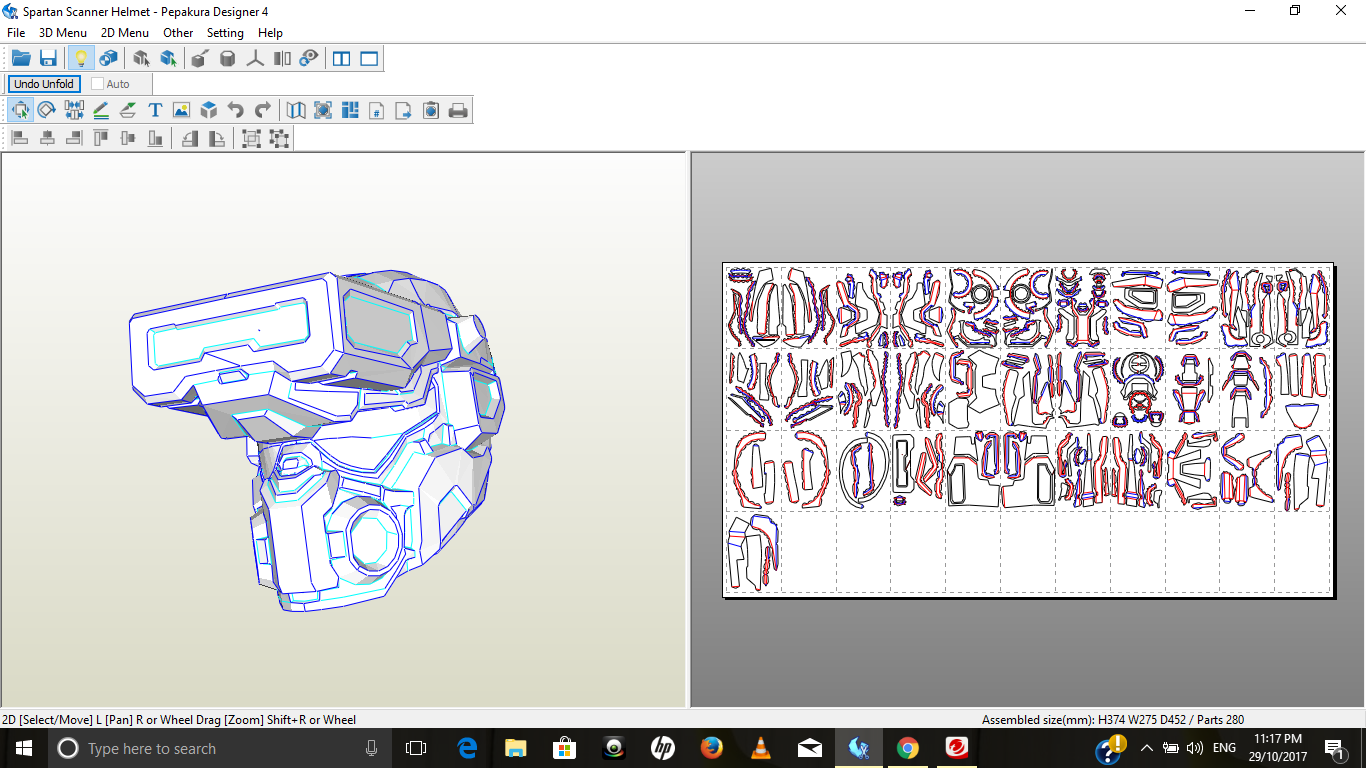This screenshot has height=768, width=1366.
Task: Select the Insert Image tool
Action: pyautogui.click(x=181, y=110)
